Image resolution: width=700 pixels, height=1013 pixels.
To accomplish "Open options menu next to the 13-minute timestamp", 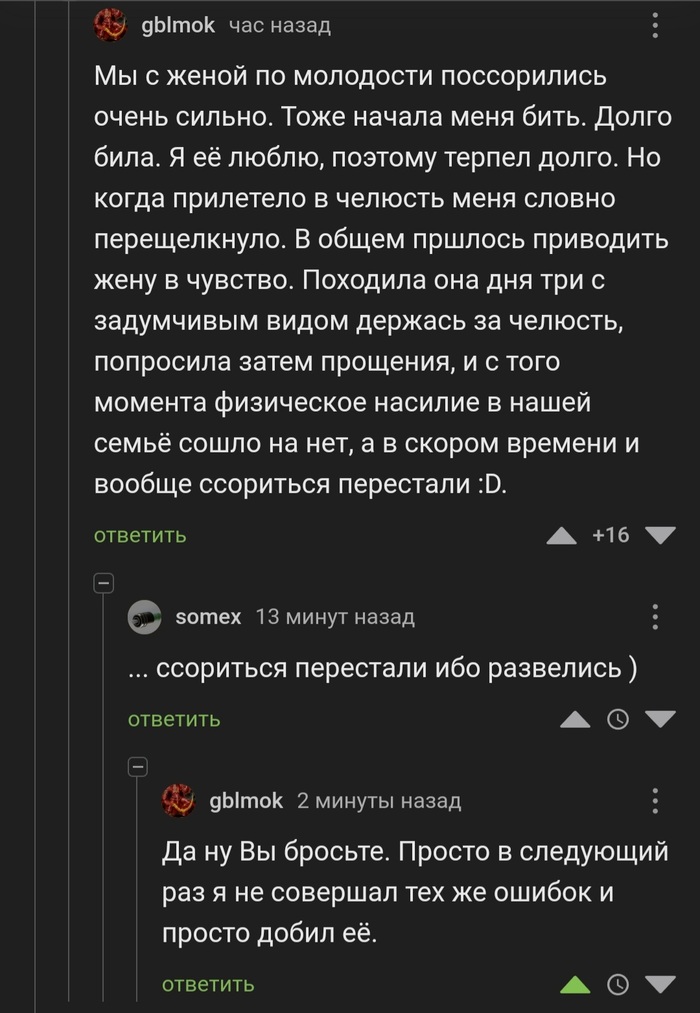I will click(655, 617).
